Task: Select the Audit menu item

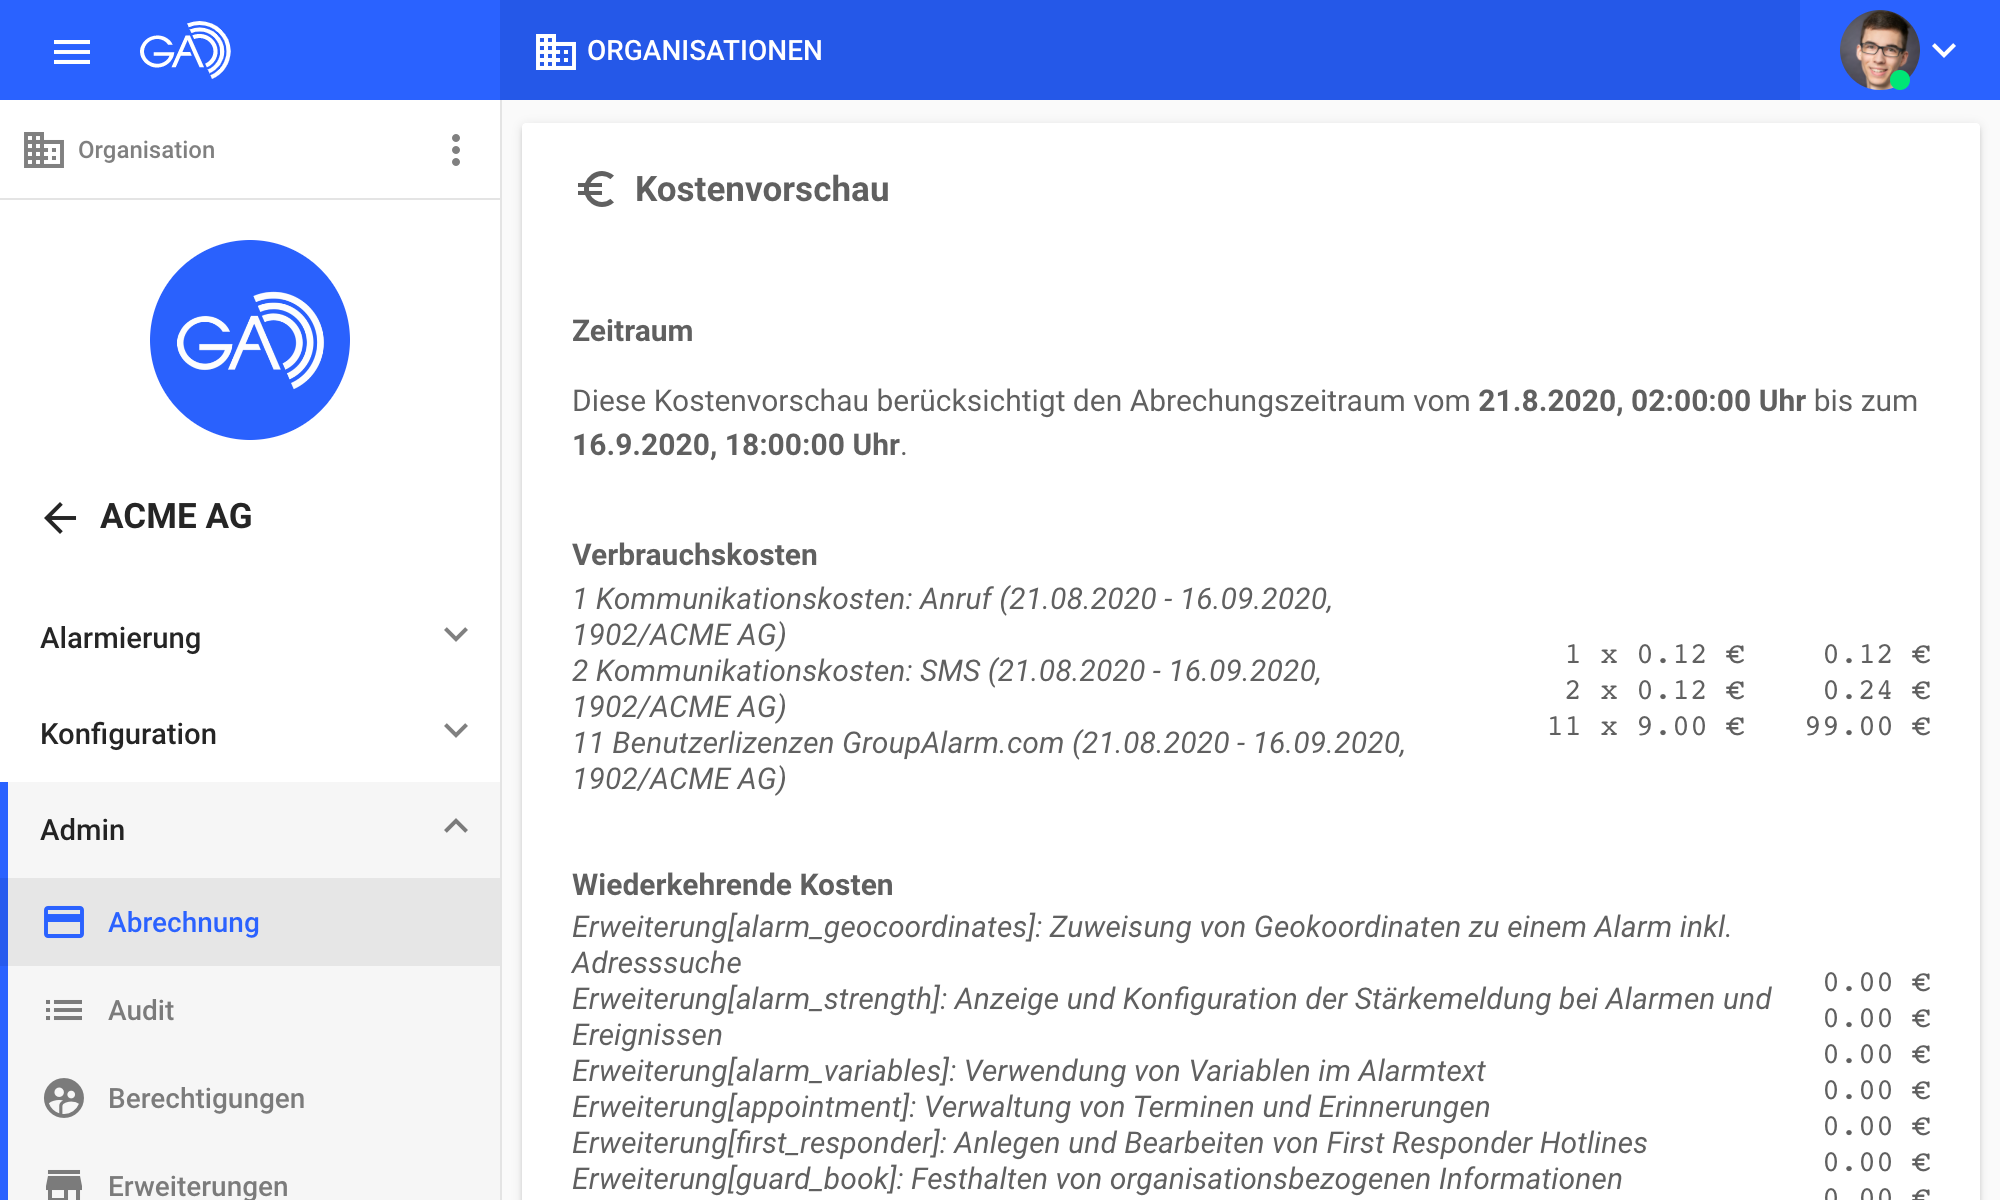Action: click(141, 1010)
